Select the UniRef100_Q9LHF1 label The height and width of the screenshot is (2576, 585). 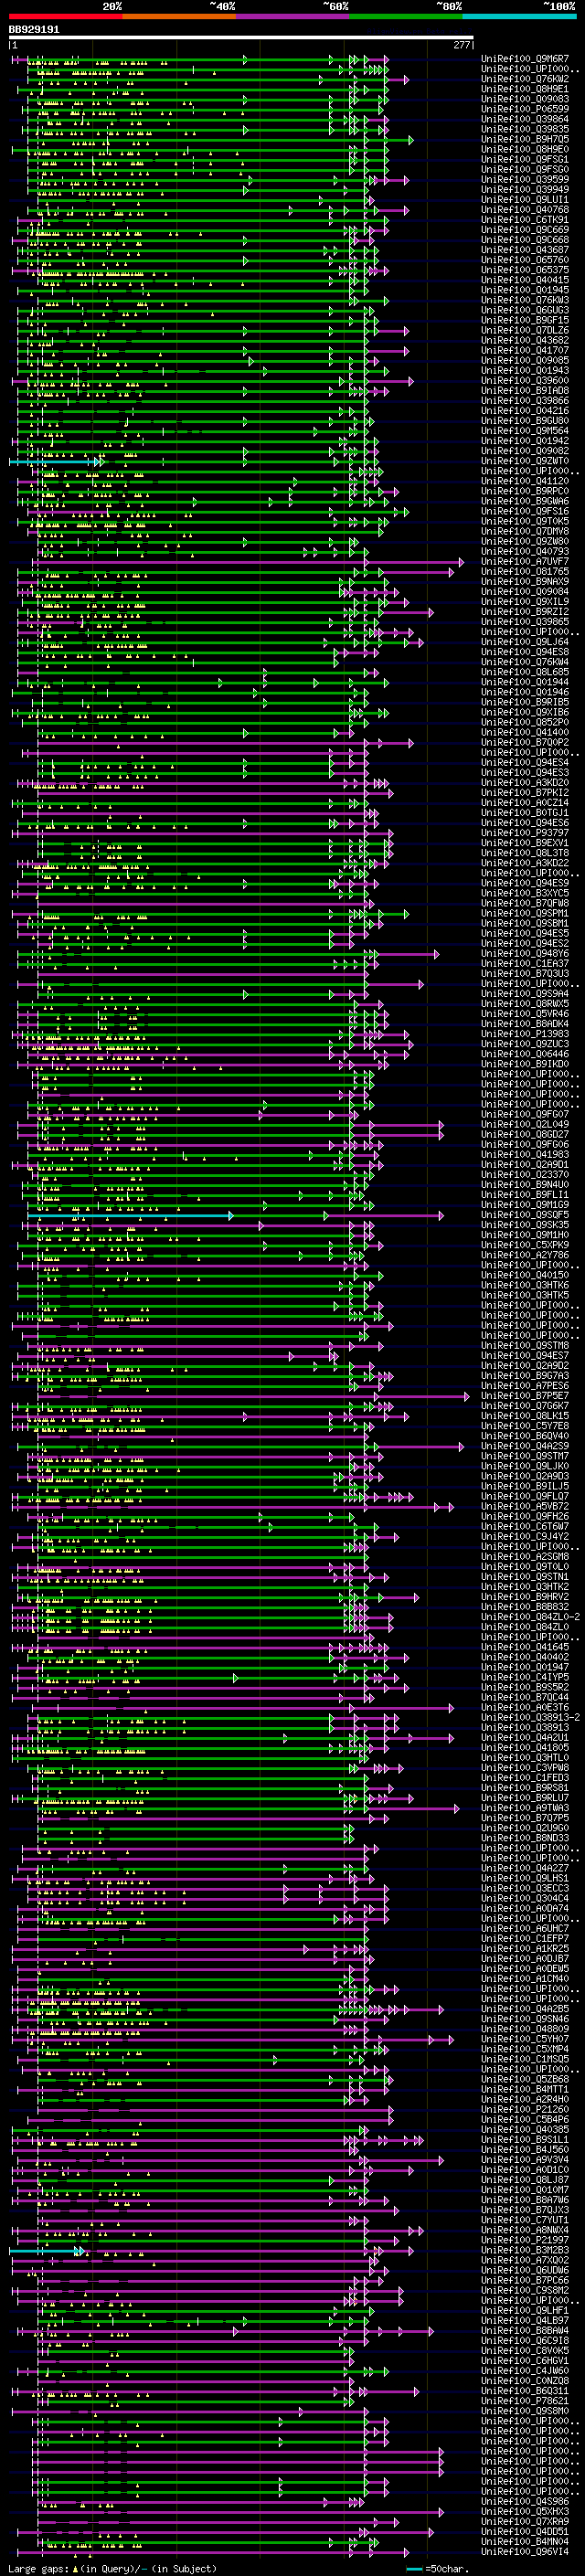click(x=525, y=2310)
